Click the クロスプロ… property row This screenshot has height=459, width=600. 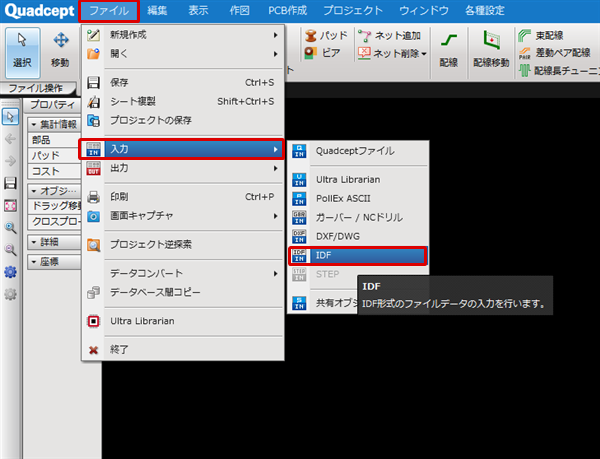54,222
